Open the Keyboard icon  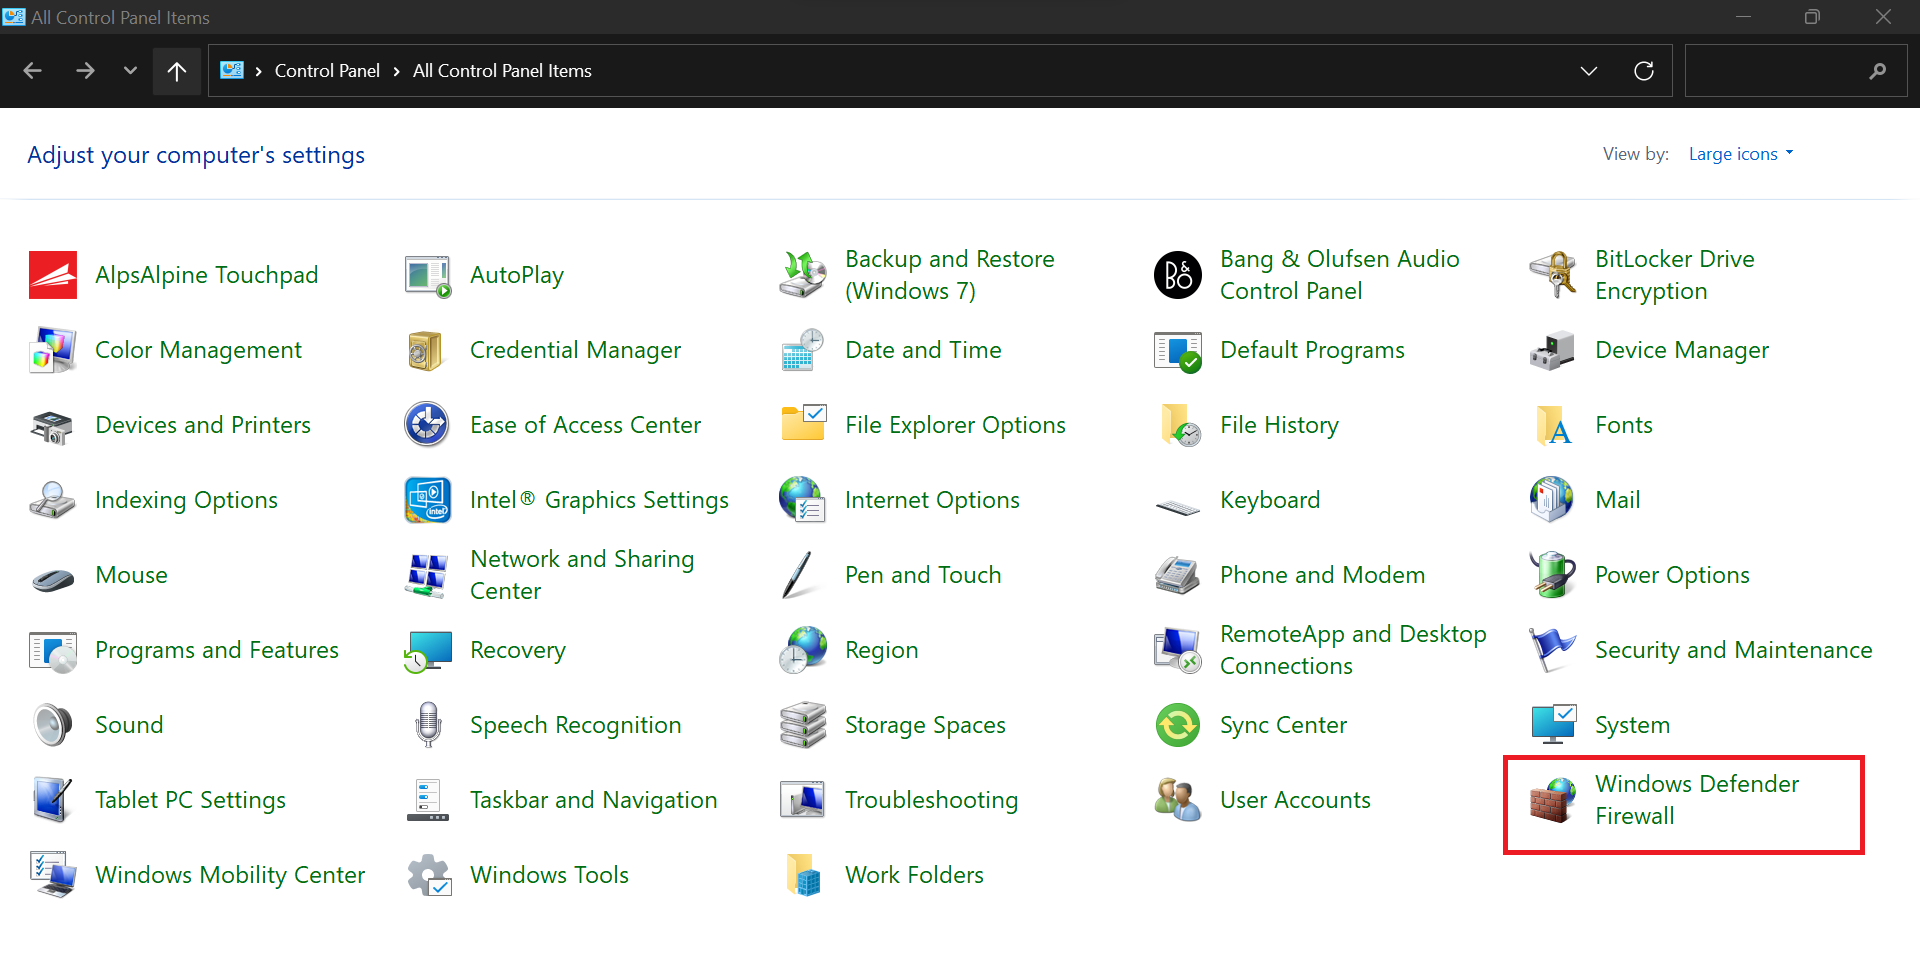pyautogui.click(x=1178, y=506)
